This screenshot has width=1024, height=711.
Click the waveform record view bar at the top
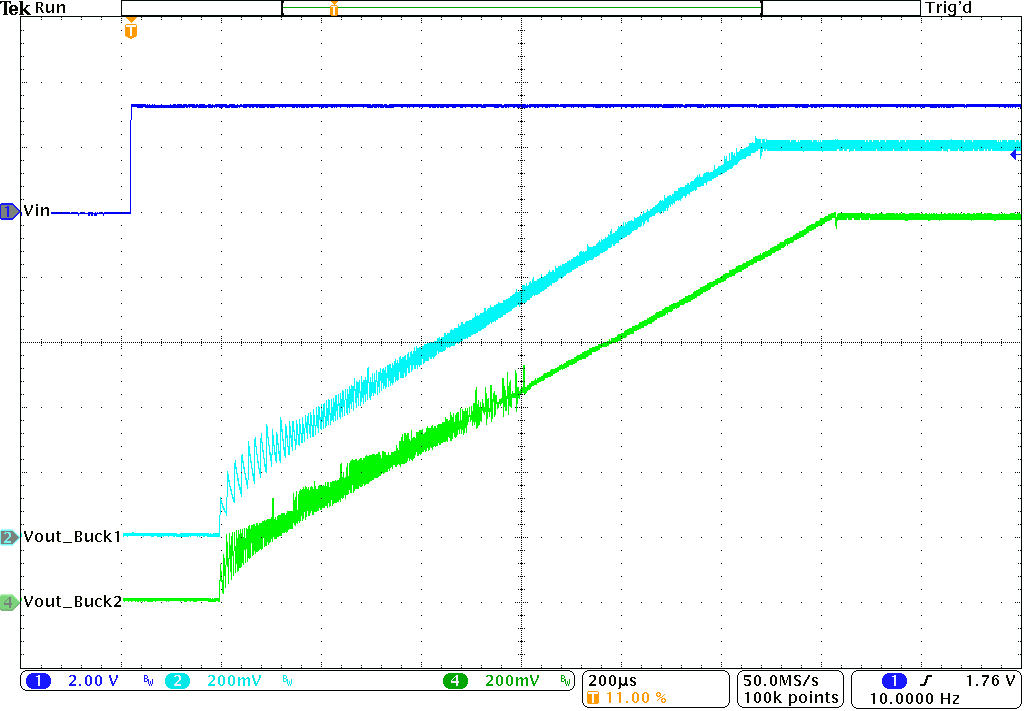520,8
